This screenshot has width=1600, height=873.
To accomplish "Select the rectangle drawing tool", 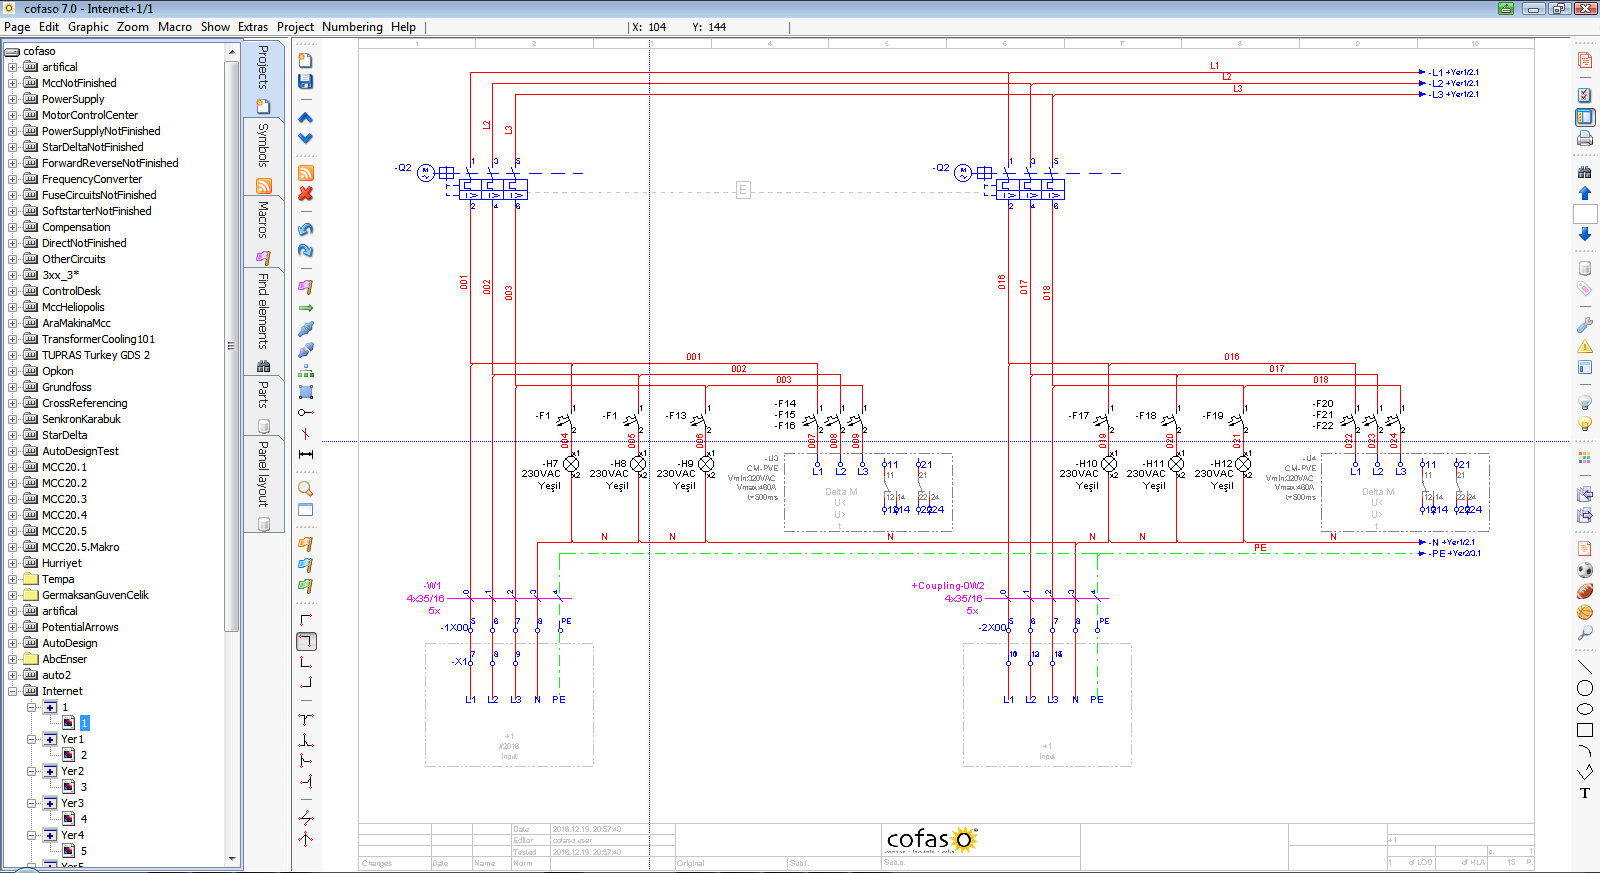I will 1585,730.
